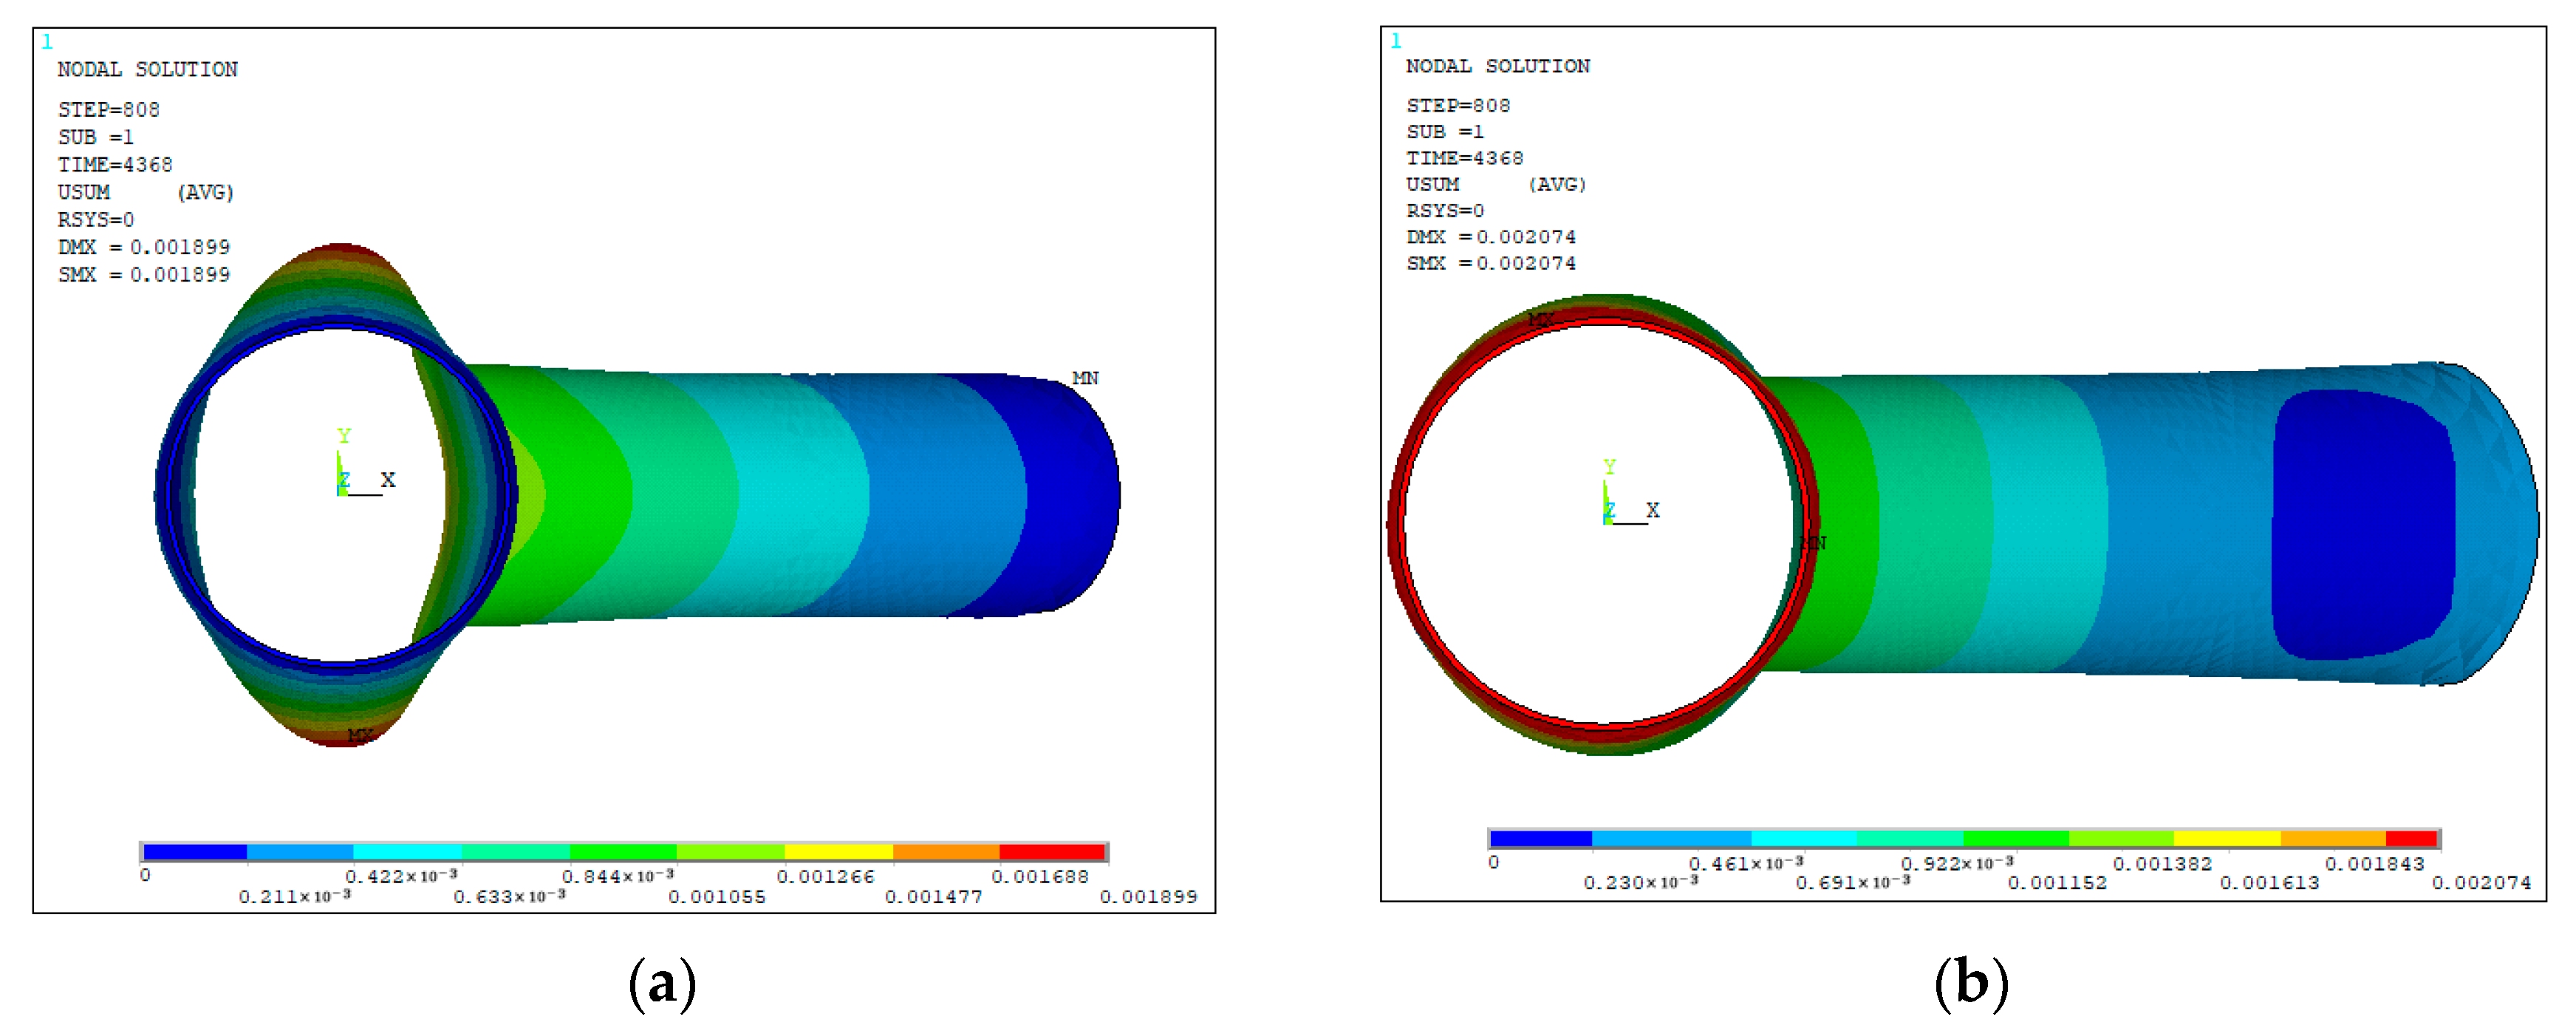The height and width of the screenshot is (1028, 2576).
Task: Pick the orange legend swatch in plot (b)
Action: tap(2332, 838)
